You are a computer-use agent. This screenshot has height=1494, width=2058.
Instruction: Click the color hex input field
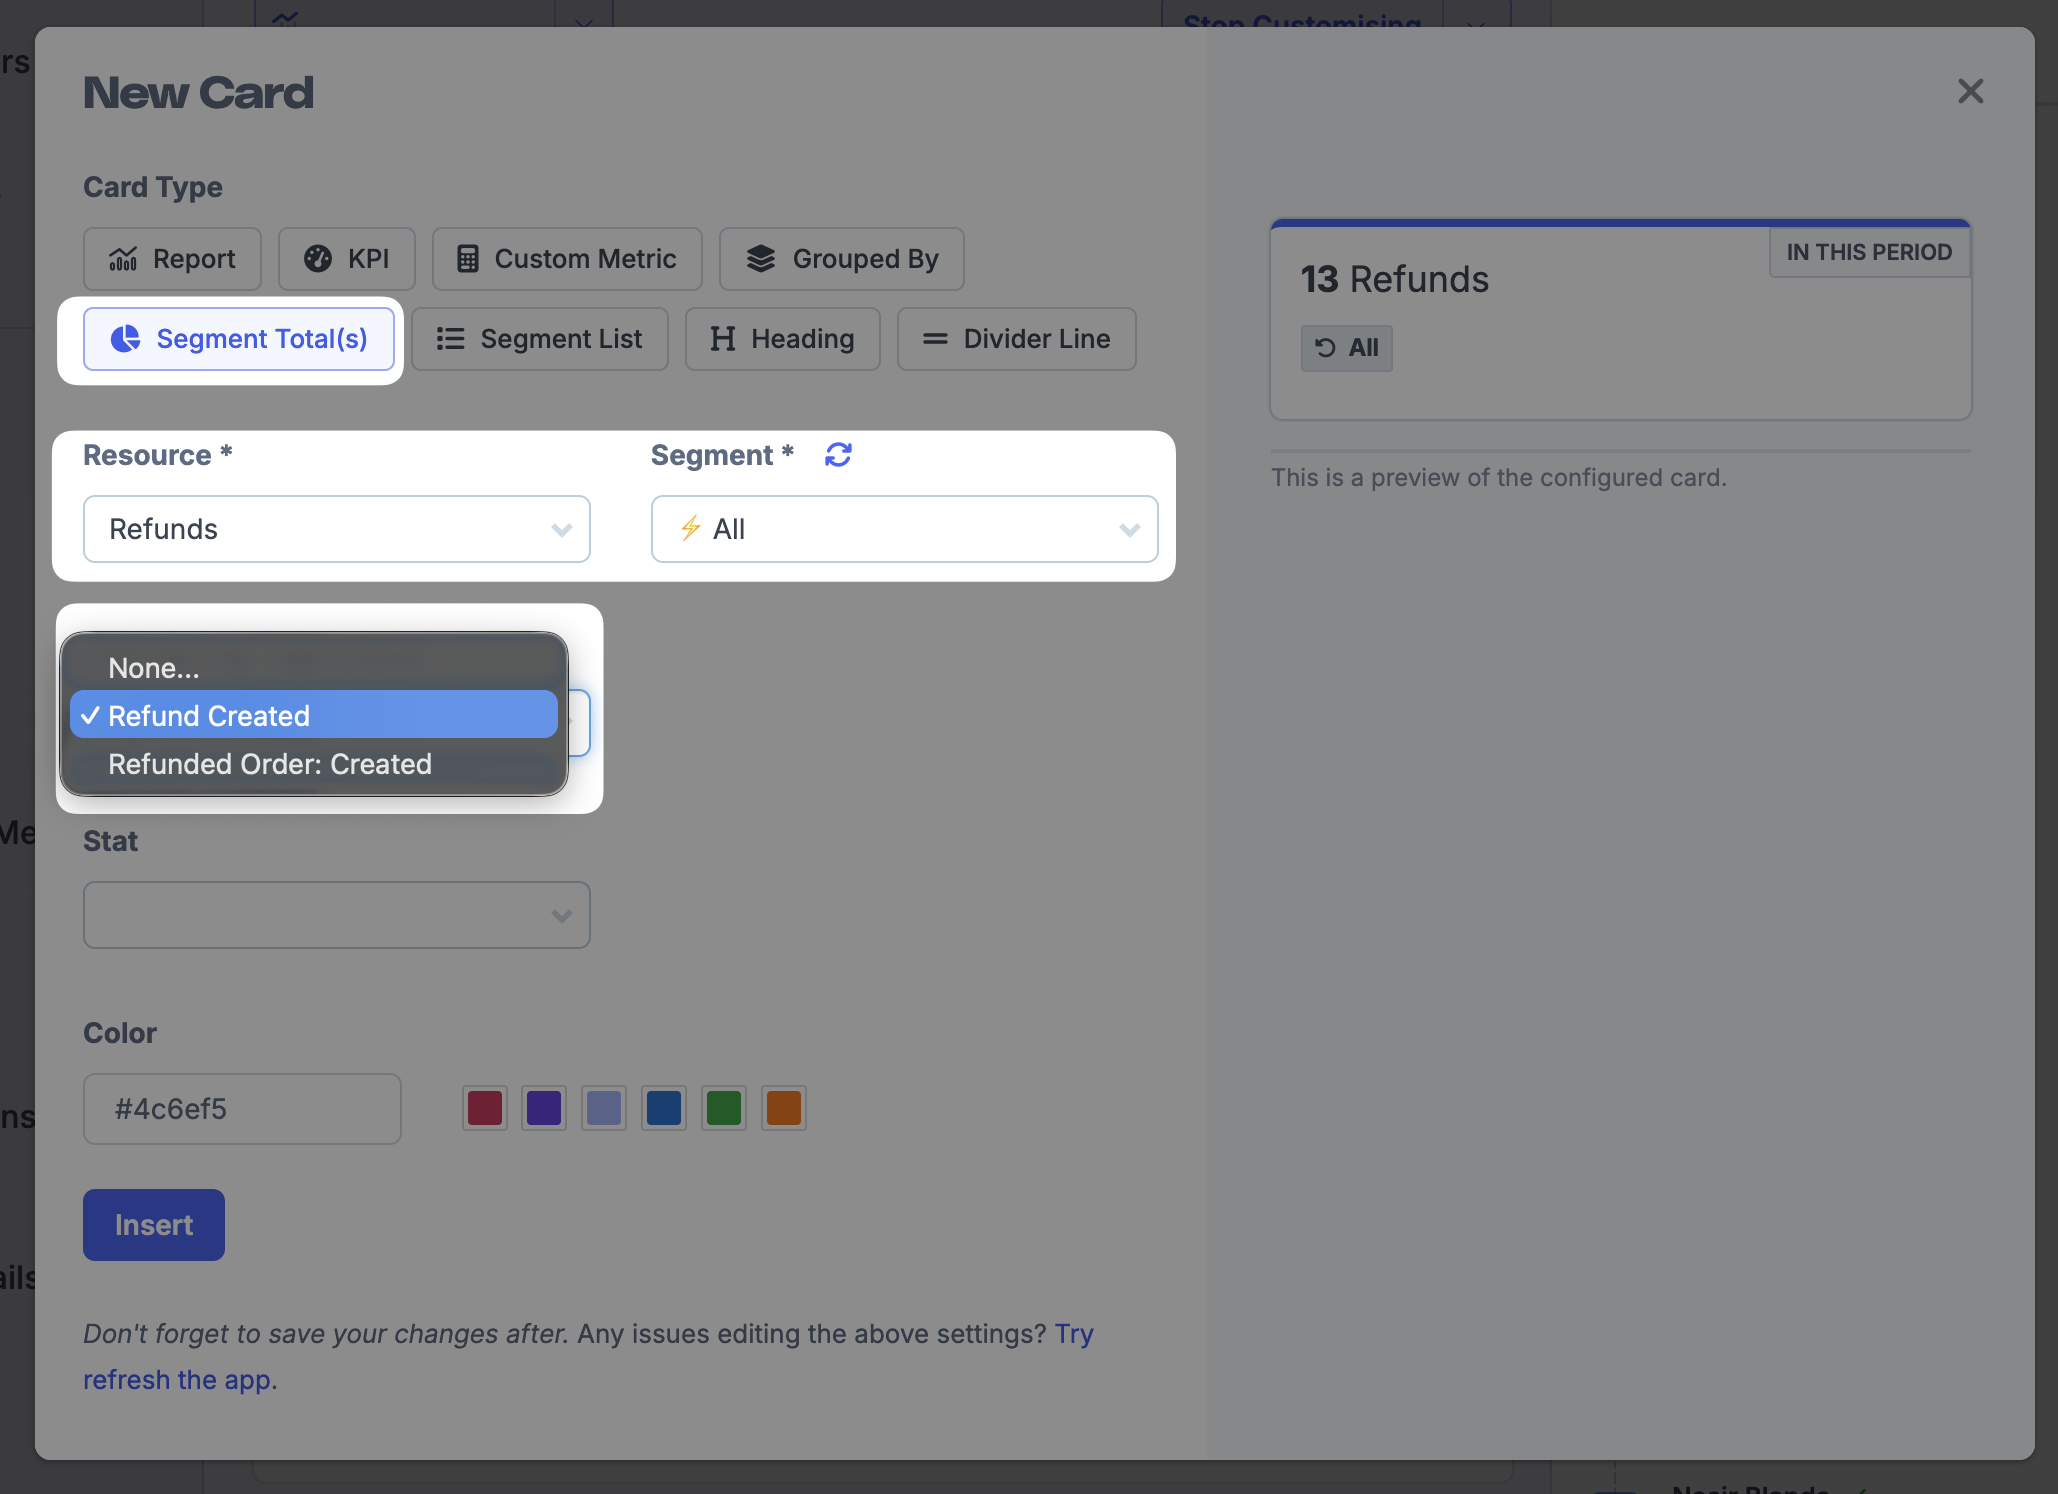click(x=242, y=1109)
